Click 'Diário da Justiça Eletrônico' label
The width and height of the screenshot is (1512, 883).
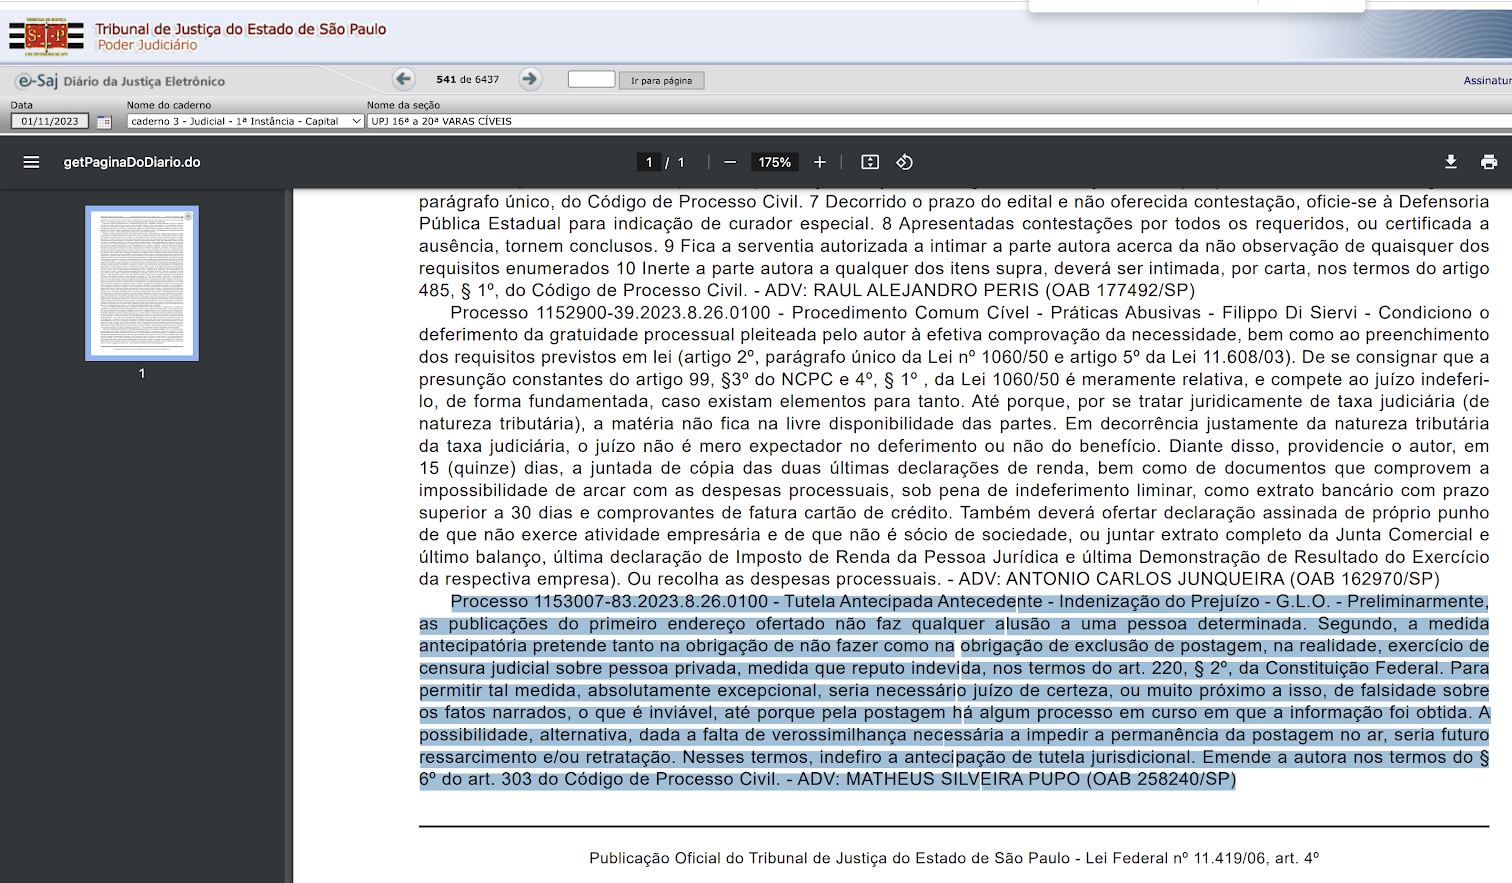(x=144, y=81)
